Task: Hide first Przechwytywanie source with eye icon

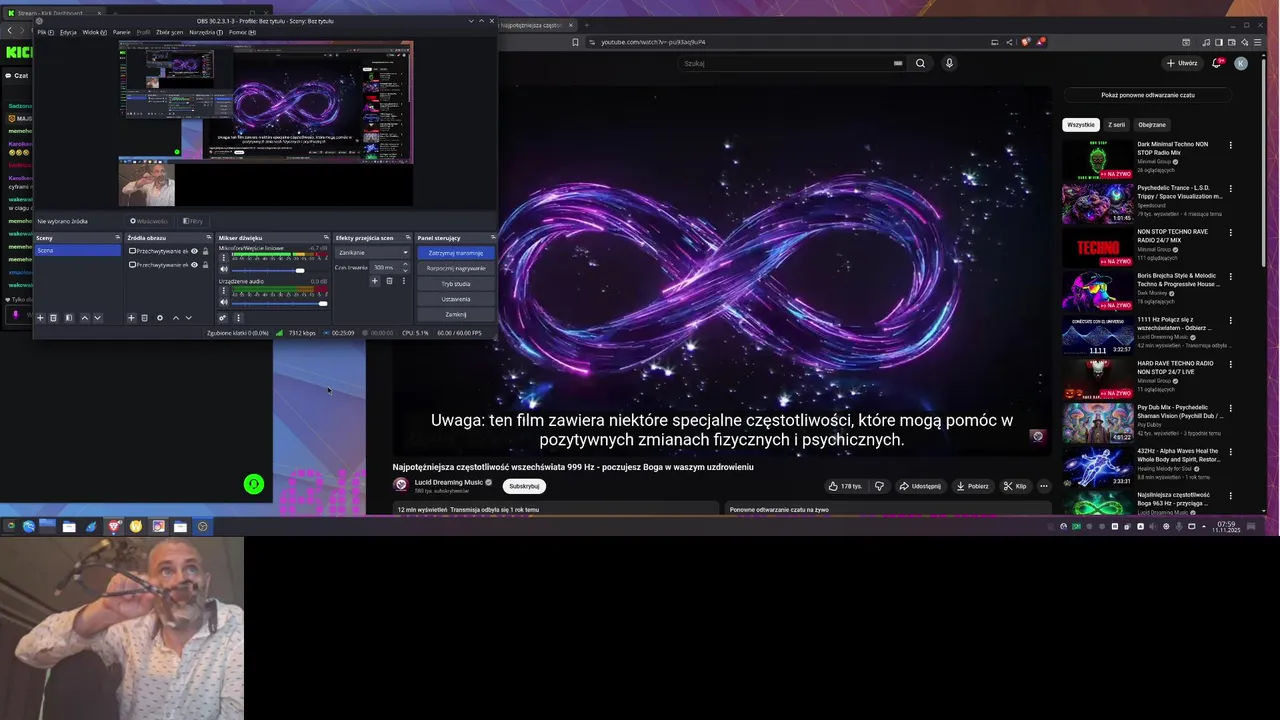Action: click(x=194, y=251)
